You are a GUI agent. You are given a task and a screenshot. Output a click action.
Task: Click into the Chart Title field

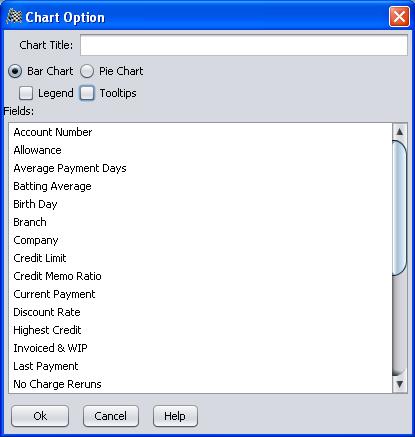pos(244,45)
